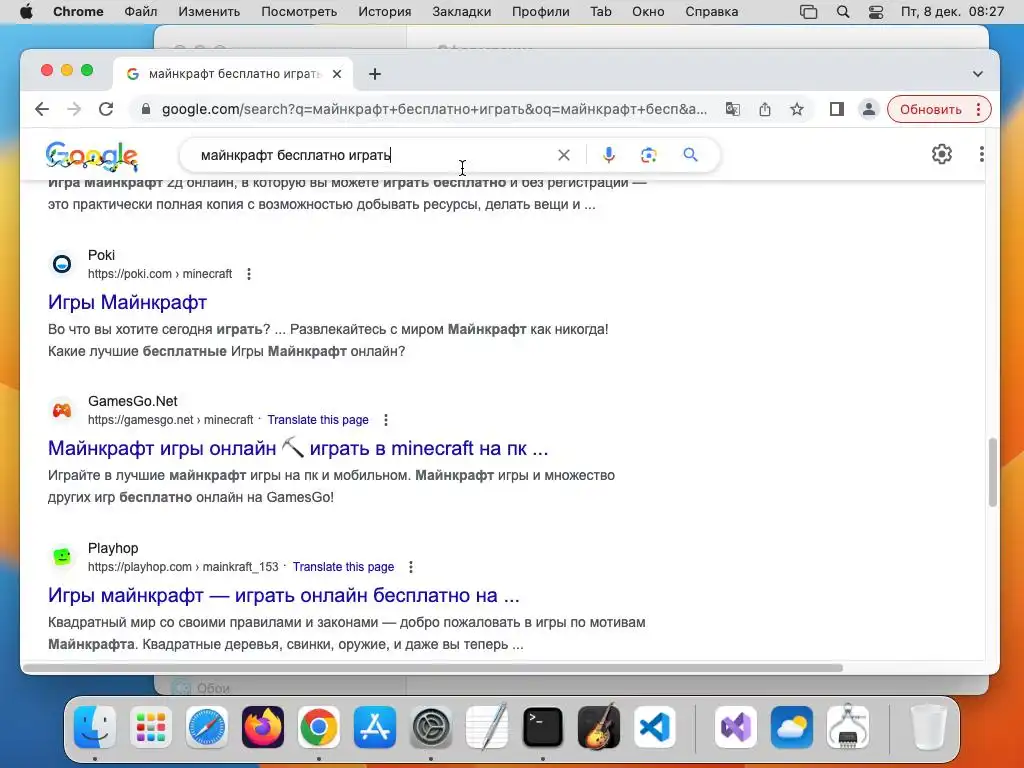Open the Справка menu

pyautogui.click(x=711, y=12)
